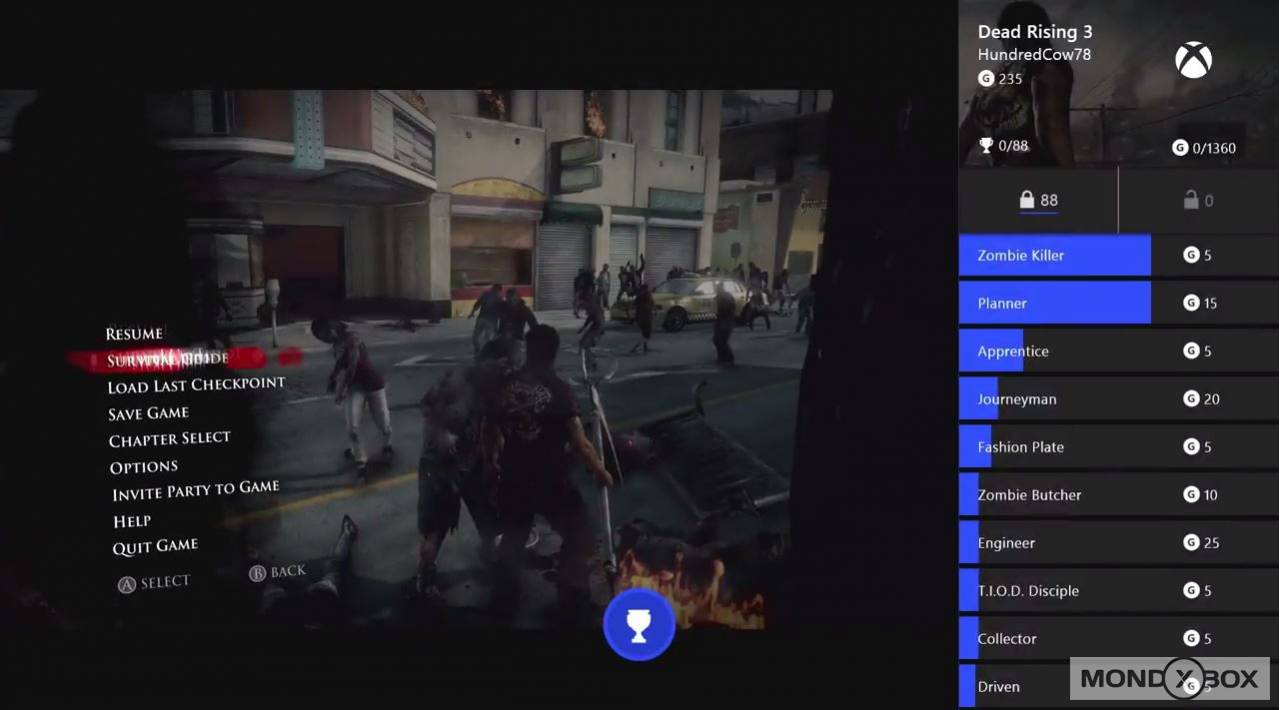1280x710 pixels.
Task: Click the Xbox logo icon
Action: [1193, 61]
